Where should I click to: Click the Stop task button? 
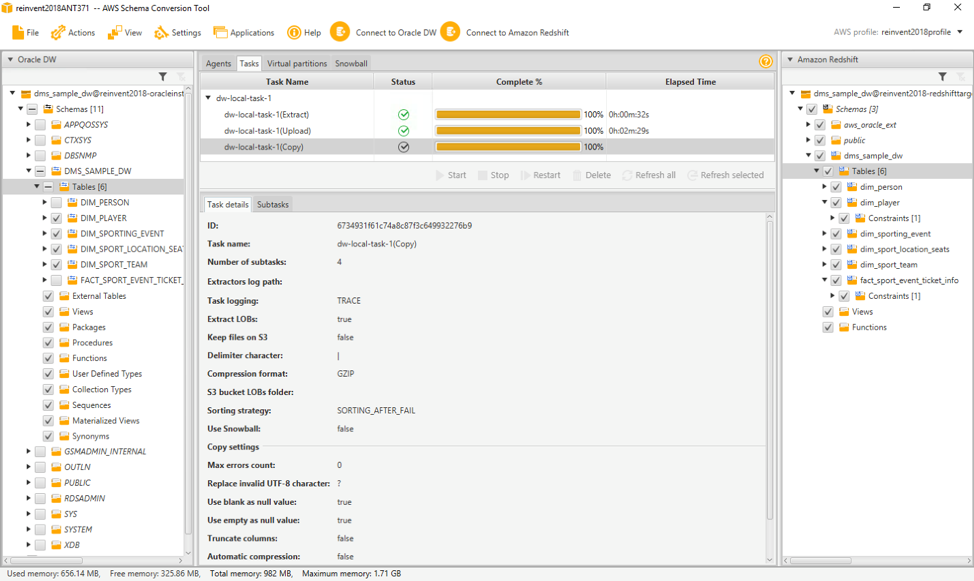(493, 175)
